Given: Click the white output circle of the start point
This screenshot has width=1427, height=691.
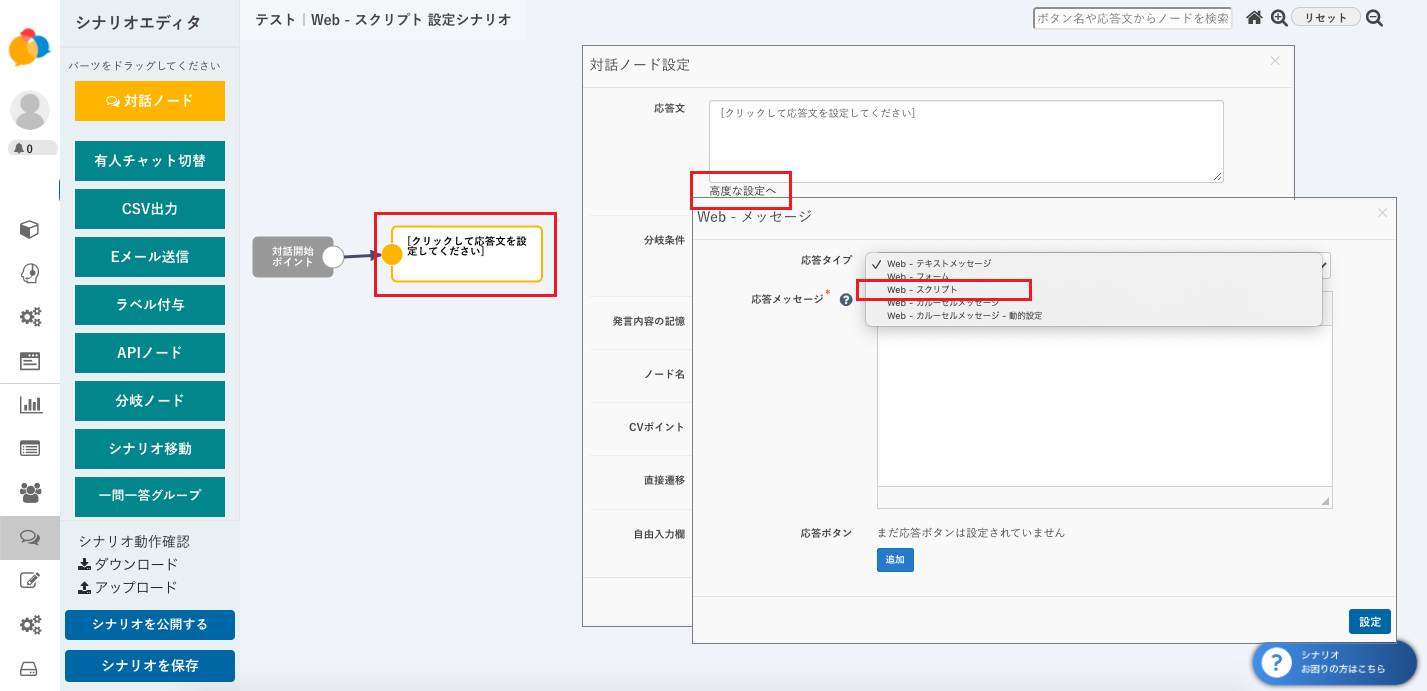Looking at the screenshot, I should [333, 257].
